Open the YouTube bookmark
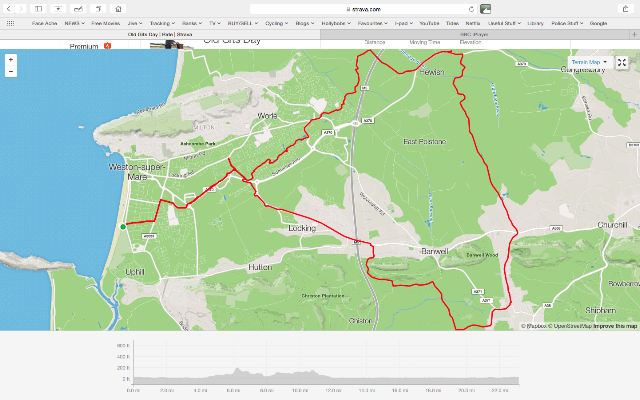640x400 pixels. (429, 23)
